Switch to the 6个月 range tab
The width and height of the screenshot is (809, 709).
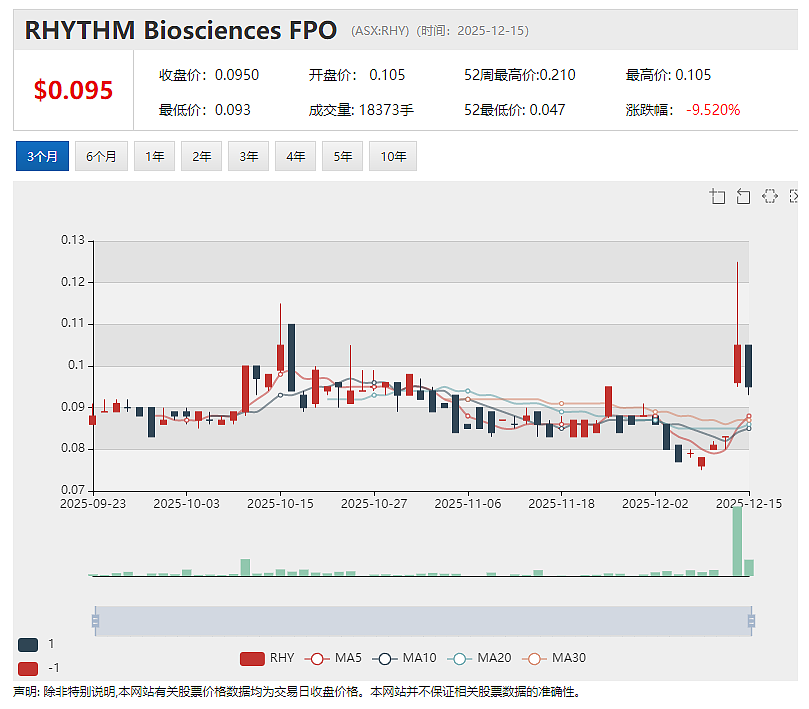pyautogui.click(x=101, y=156)
